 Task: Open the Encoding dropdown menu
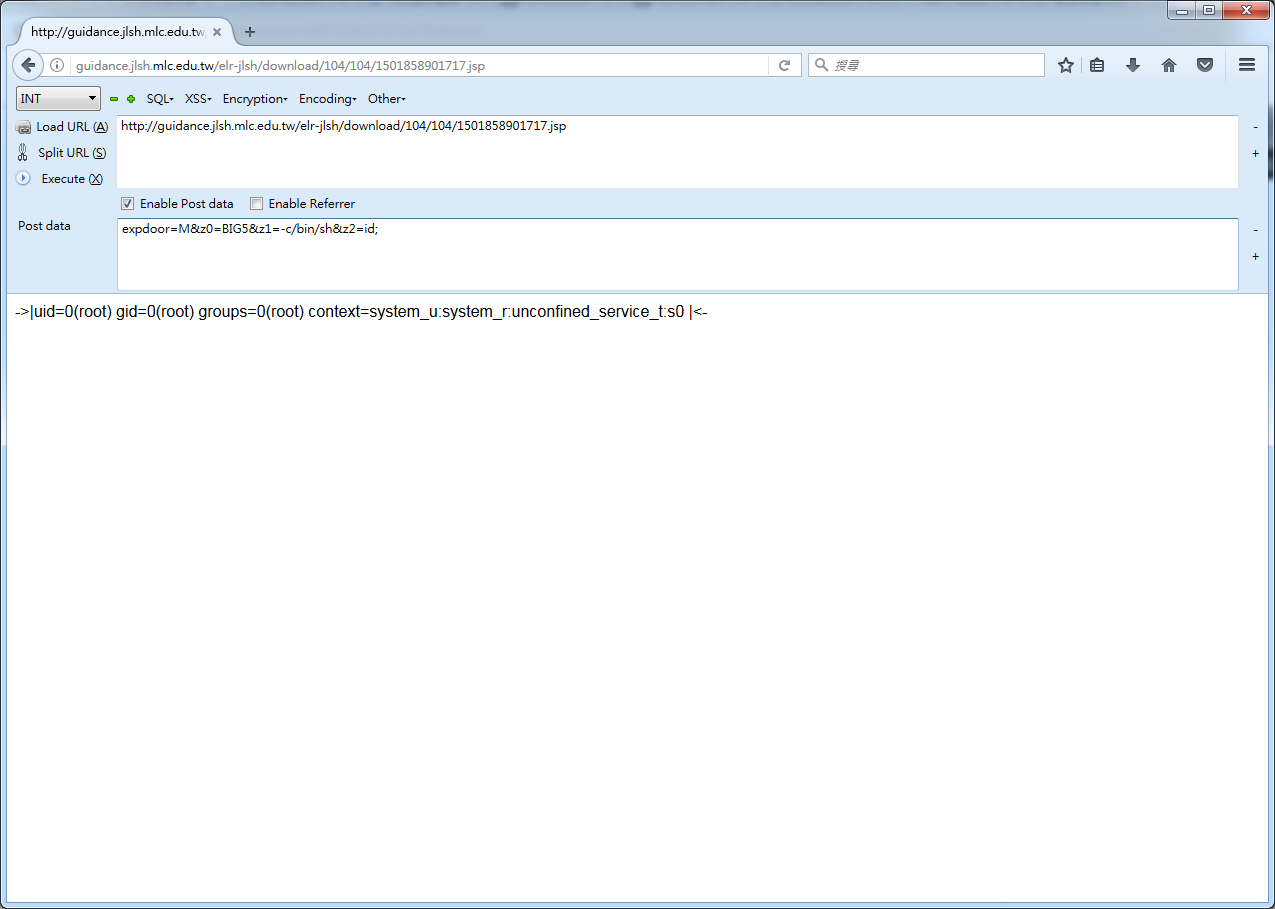[x=328, y=99]
